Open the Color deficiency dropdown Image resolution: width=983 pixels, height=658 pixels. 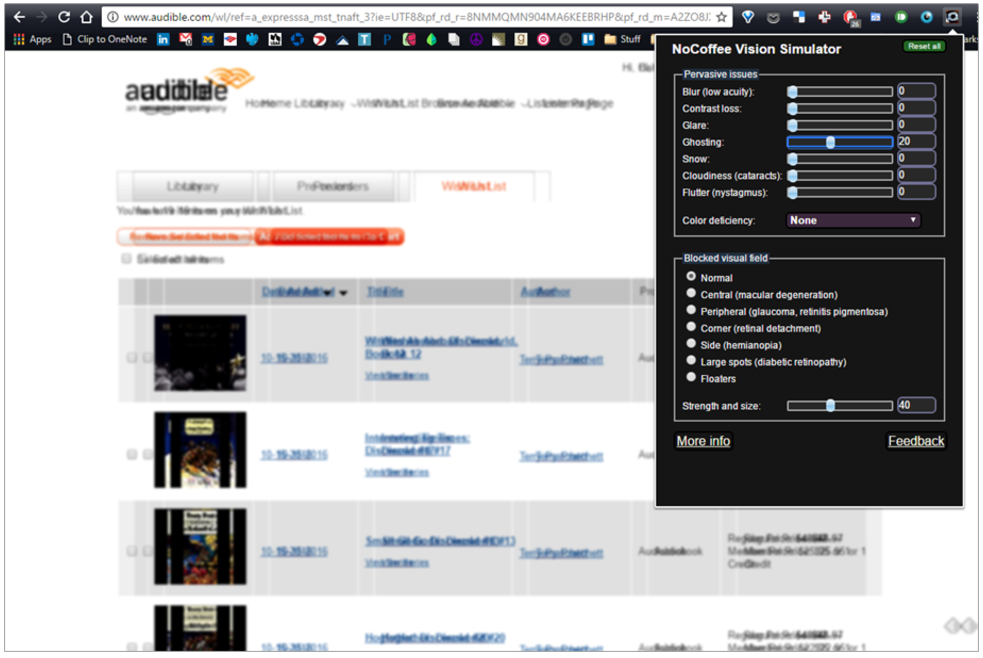[852, 220]
